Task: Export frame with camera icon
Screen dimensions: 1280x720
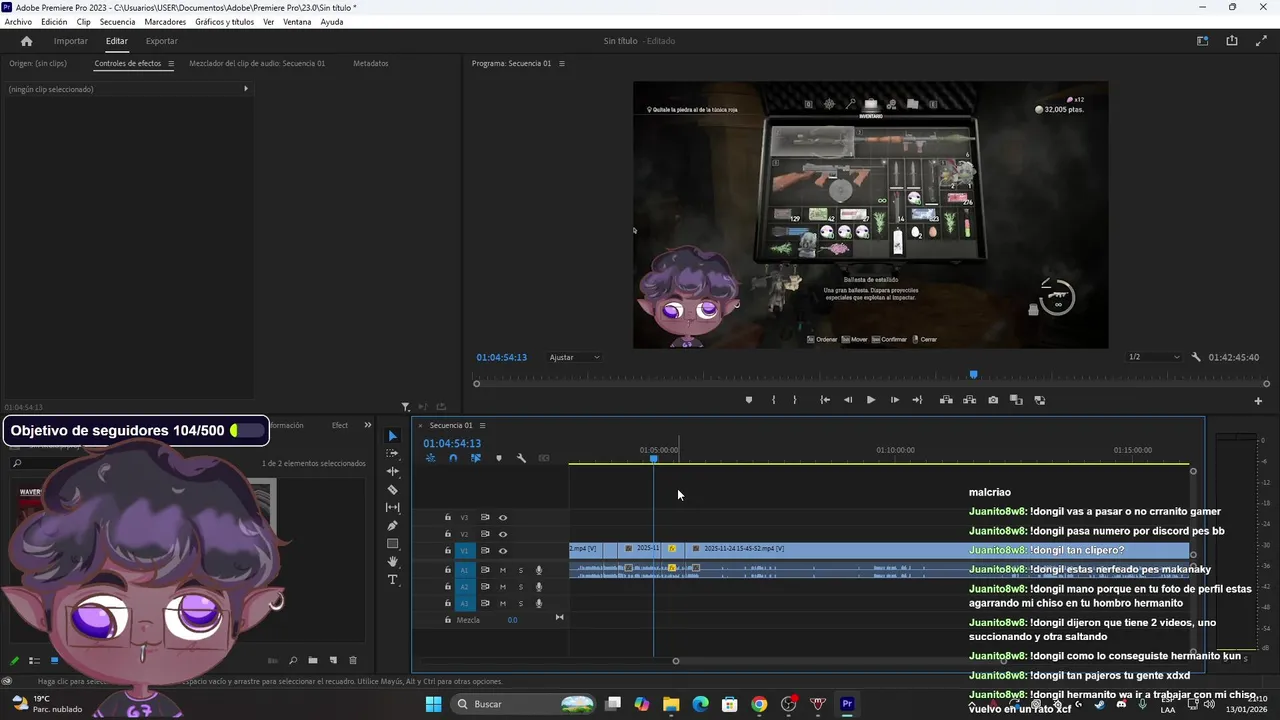Action: [x=993, y=400]
